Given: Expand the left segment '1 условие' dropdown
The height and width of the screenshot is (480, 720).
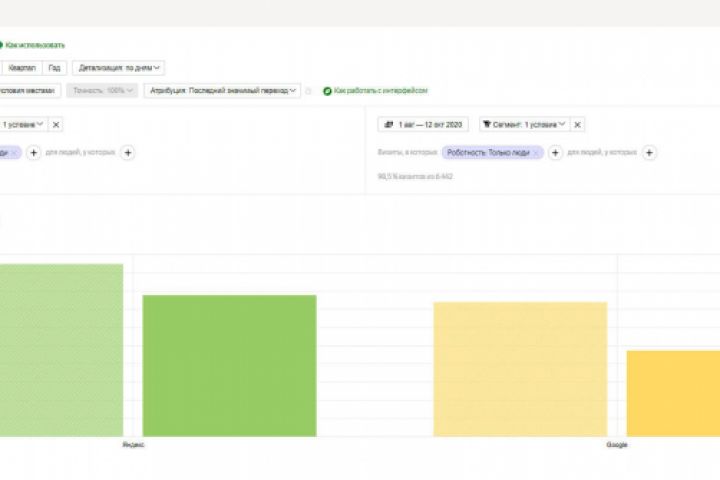Looking at the screenshot, I should click(23, 124).
